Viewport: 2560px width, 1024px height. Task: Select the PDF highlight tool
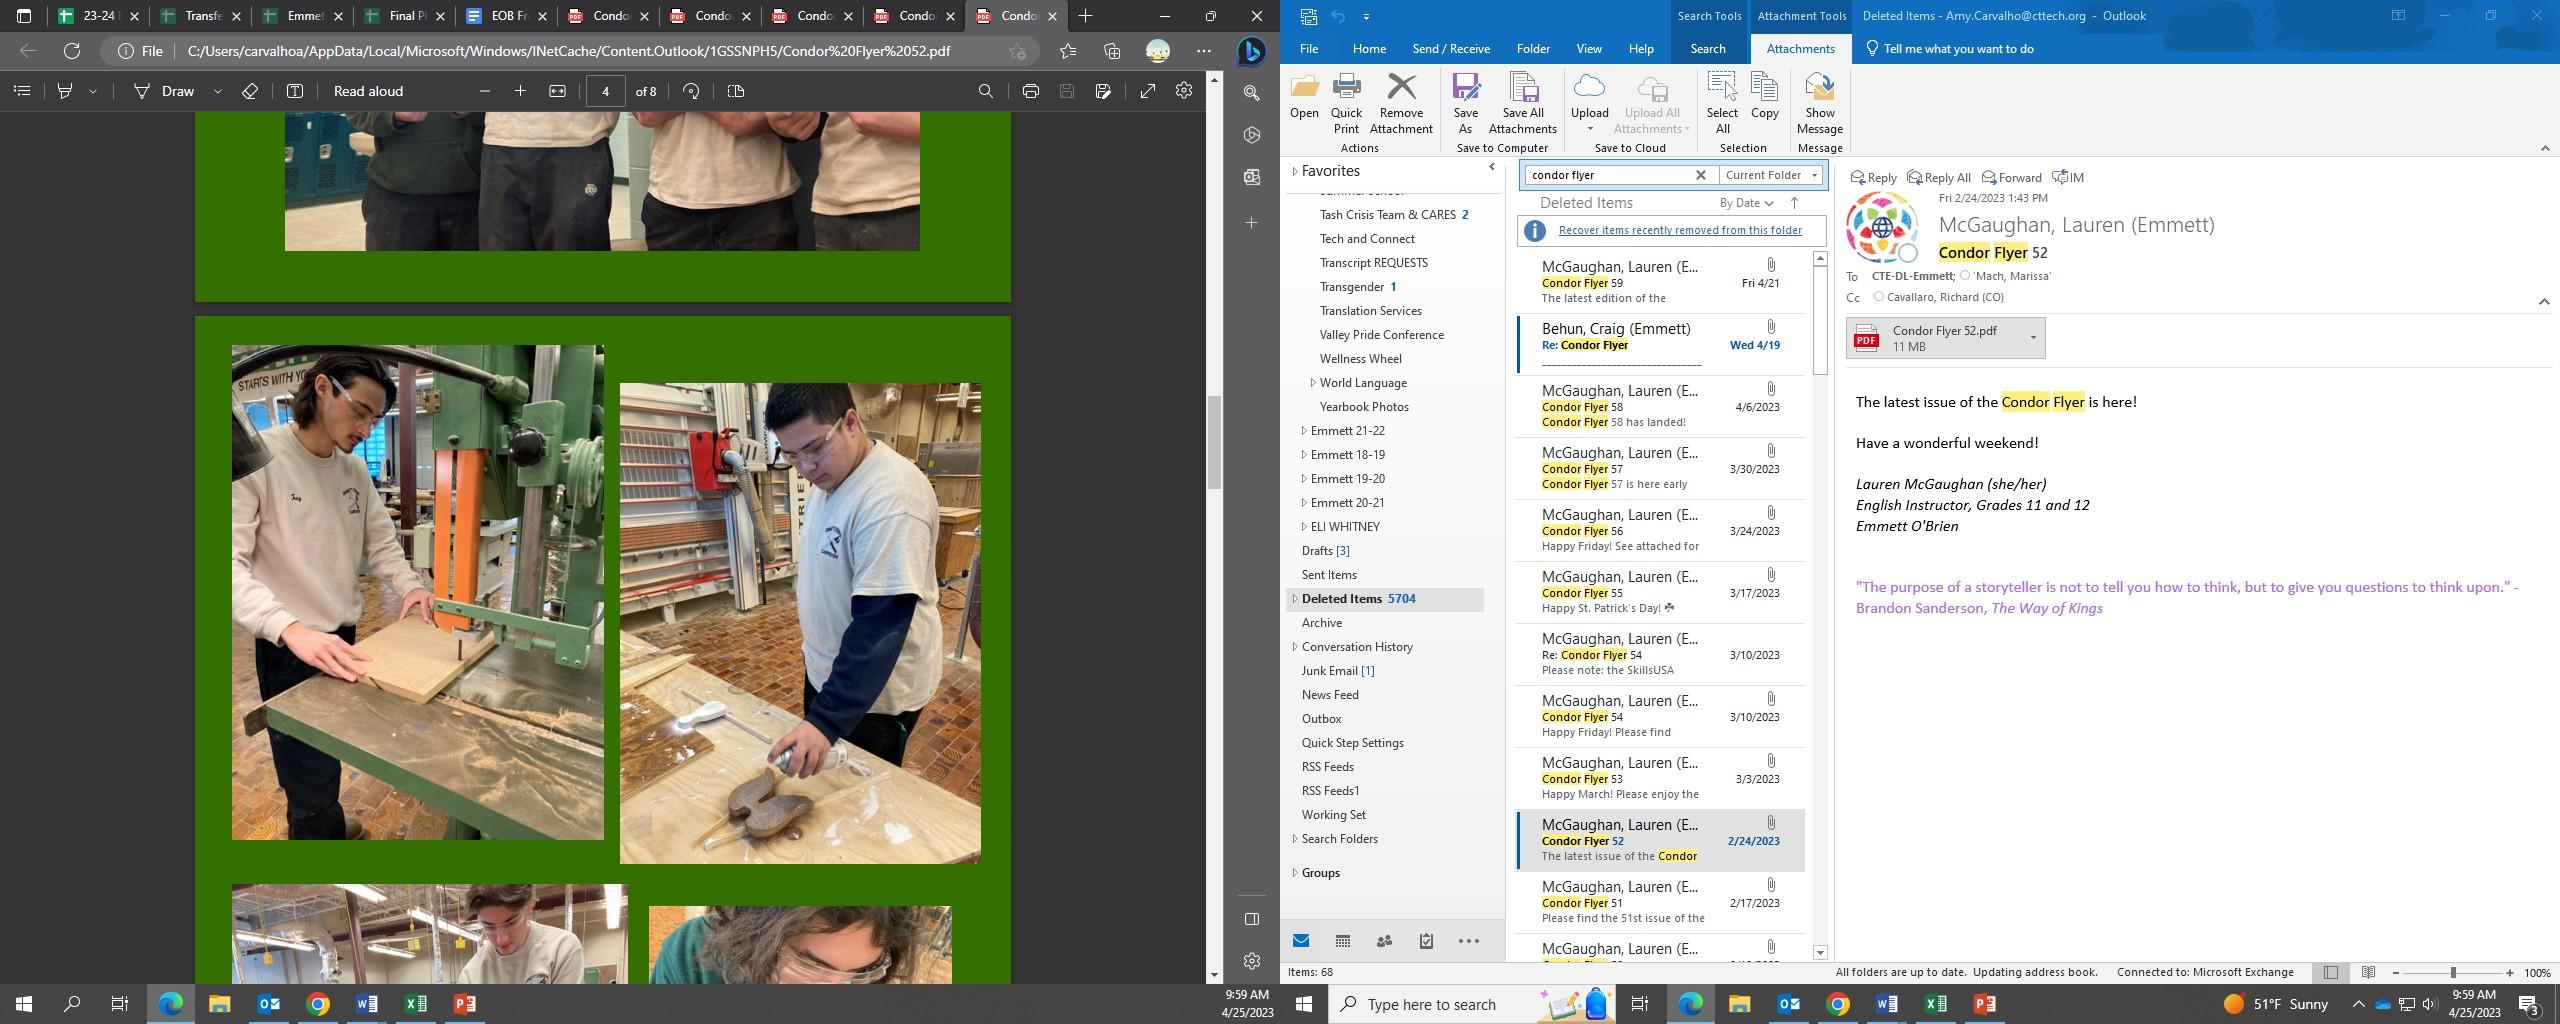pos(65,91)
